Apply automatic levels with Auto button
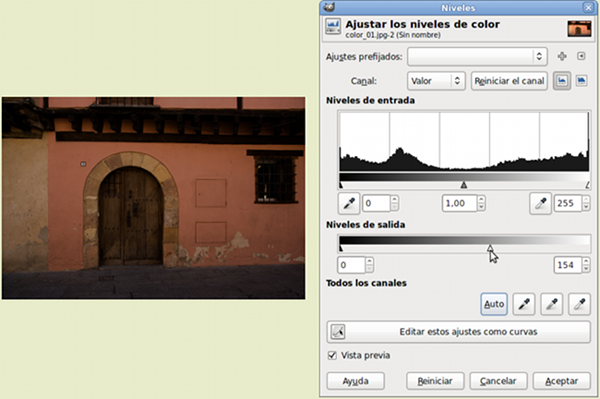Screen dimensions: 600x399 (494, 304)
